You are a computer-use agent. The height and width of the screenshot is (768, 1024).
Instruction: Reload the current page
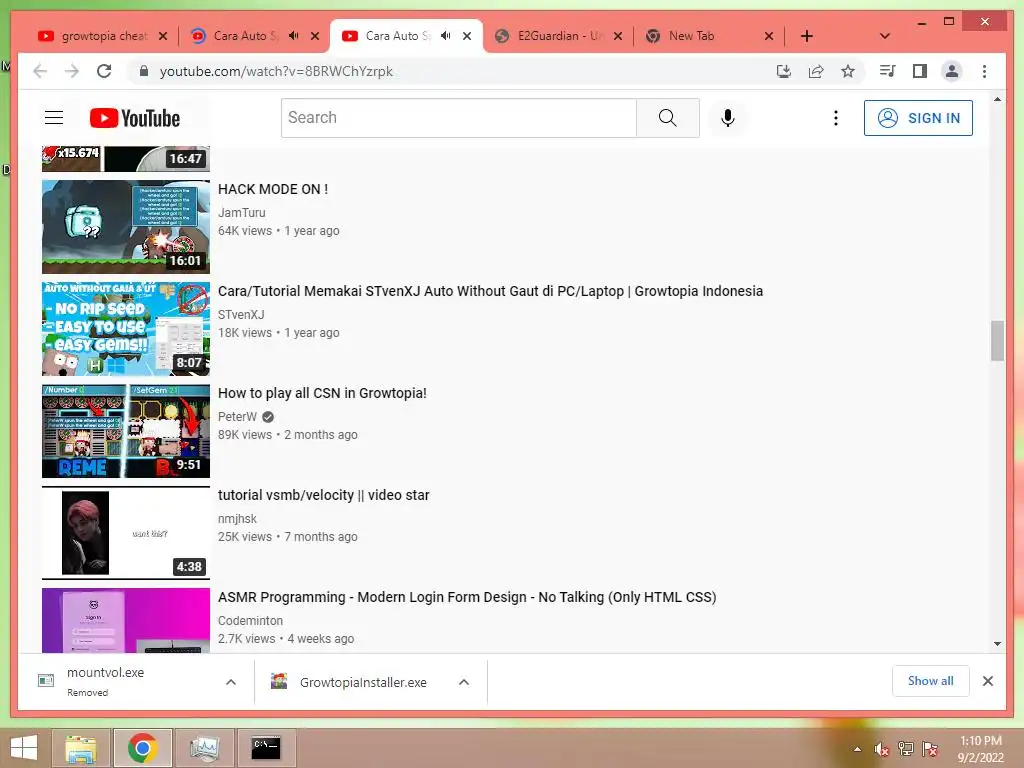[x=104, y=71]
